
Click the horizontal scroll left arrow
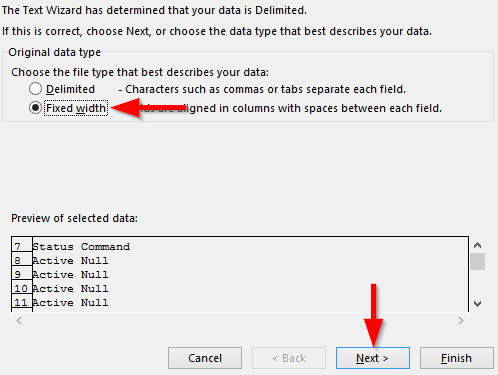[19, 320]
